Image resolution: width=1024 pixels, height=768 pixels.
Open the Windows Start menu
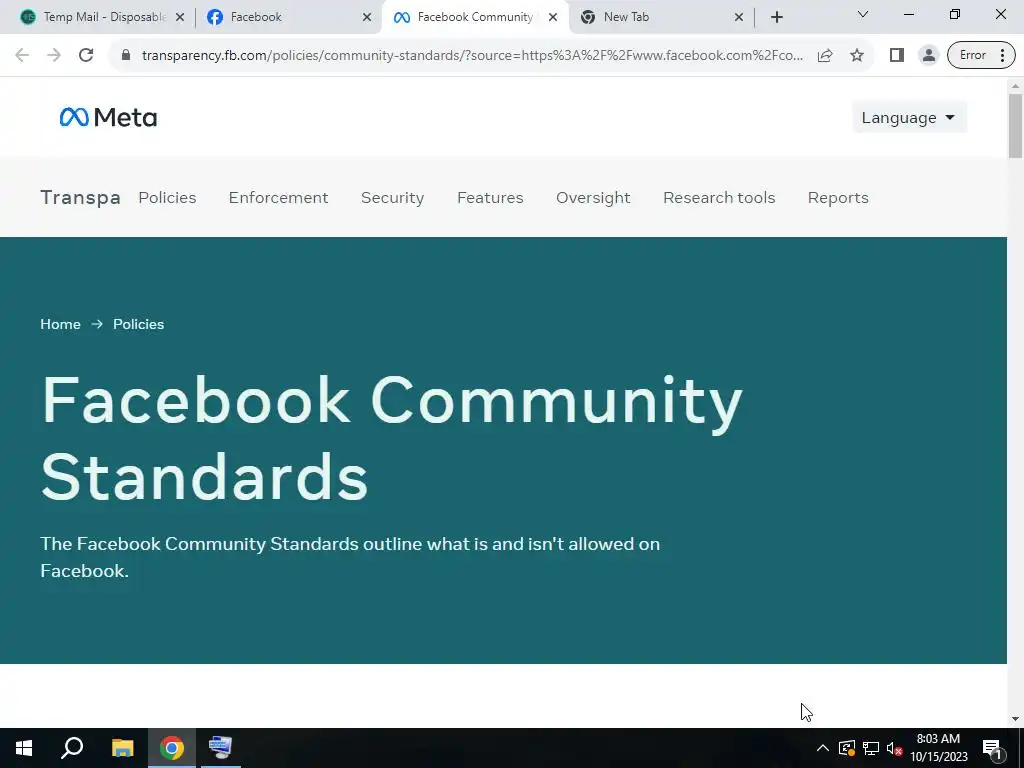(24, 748)
